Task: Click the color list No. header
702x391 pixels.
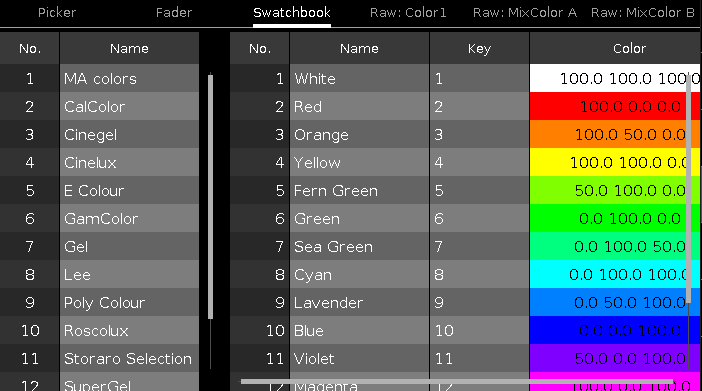Action: click(x=260, y=48)
